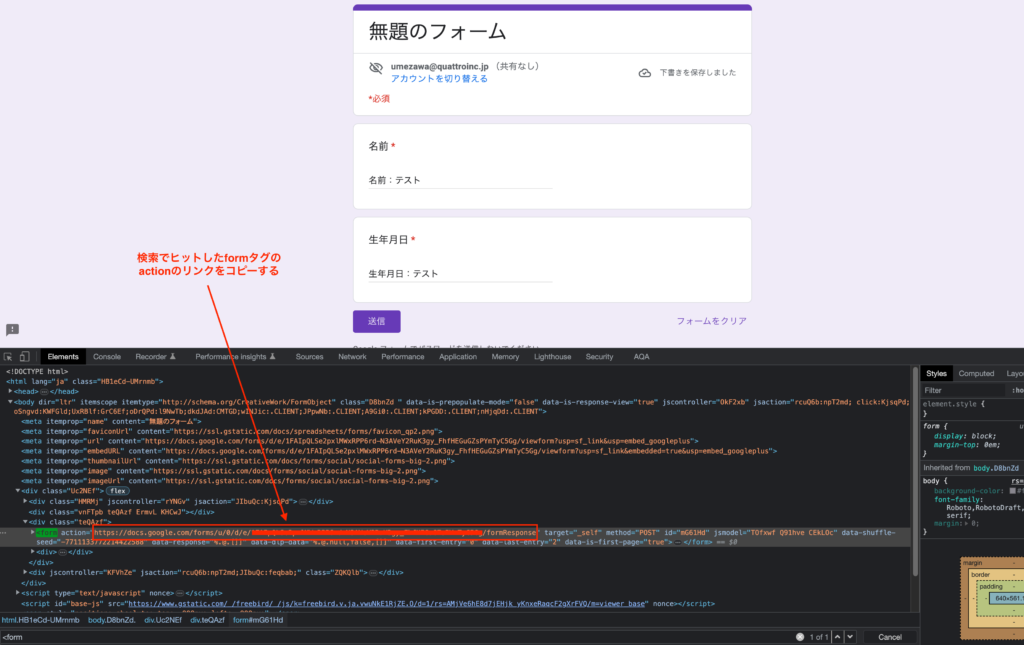Screen dimensions: 1024x645
Task: Expand the highlighted form element node
Action: [32, 532]
